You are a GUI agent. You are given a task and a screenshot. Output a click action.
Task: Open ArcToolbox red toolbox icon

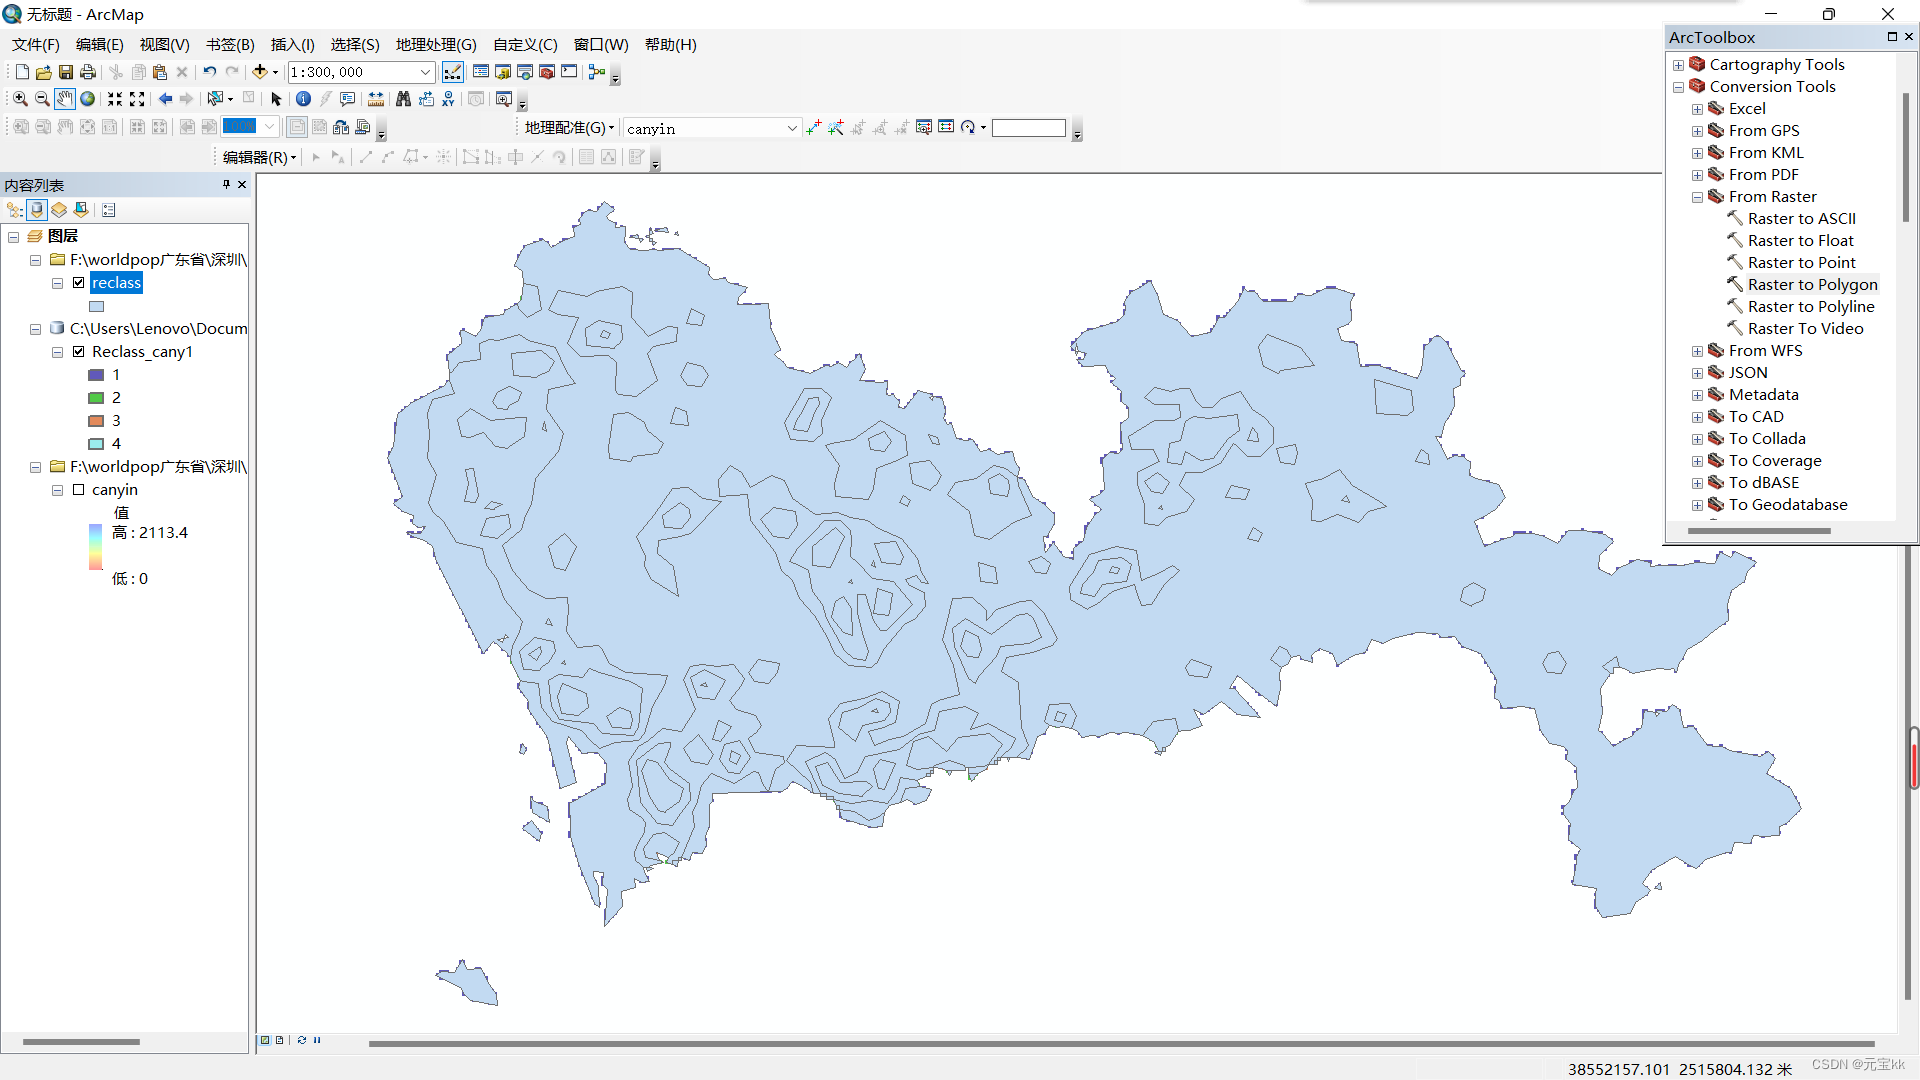point(547,72)
